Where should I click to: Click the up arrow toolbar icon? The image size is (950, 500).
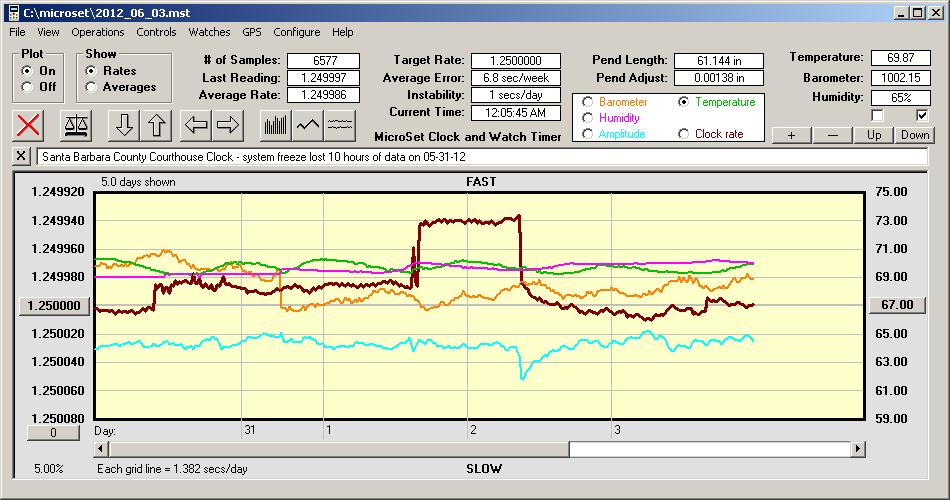pyautogui.click(x=157, y=125)
